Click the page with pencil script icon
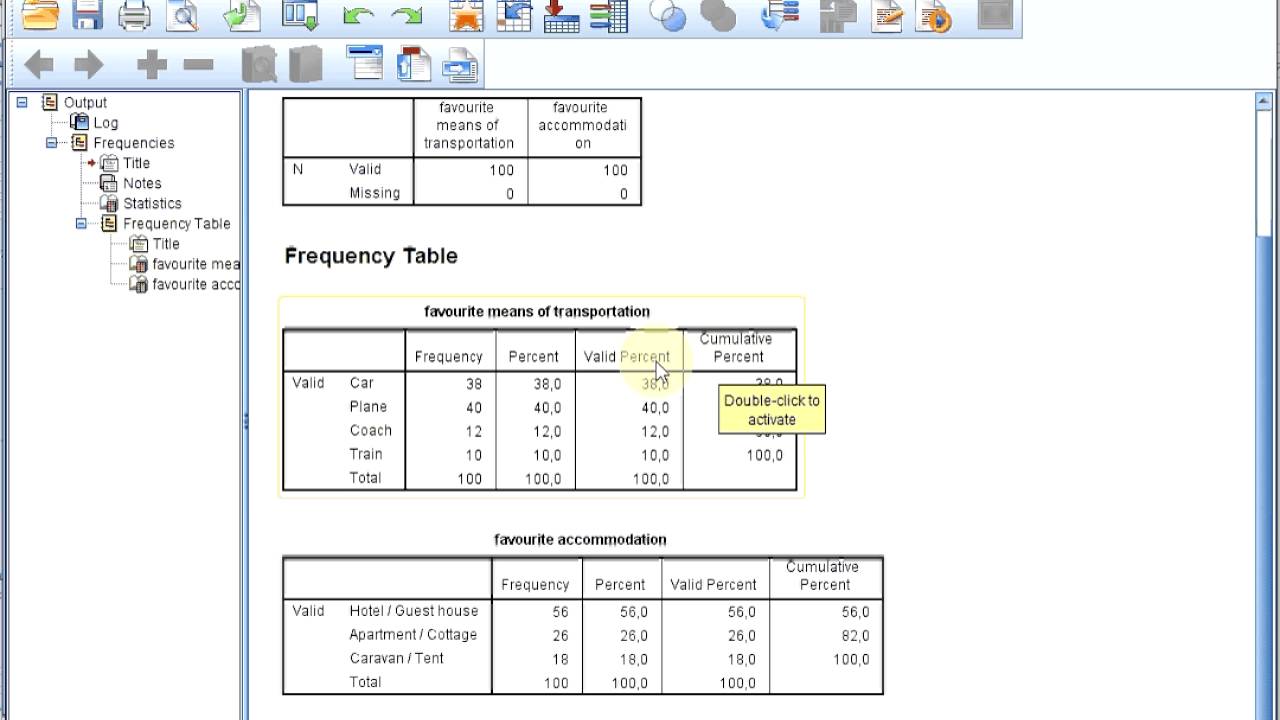 click(x=887, y=14)
